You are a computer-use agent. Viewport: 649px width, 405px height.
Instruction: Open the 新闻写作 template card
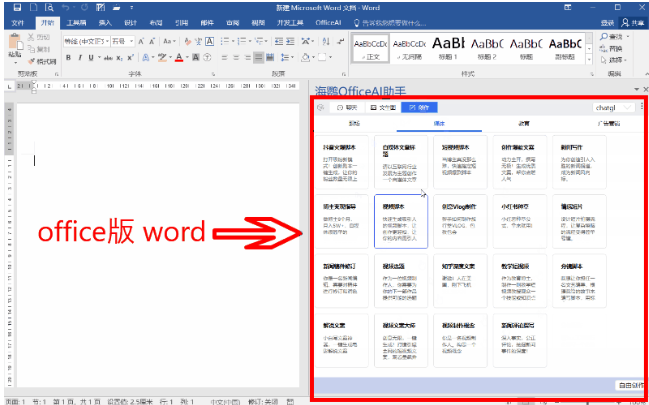click(579, 162)
